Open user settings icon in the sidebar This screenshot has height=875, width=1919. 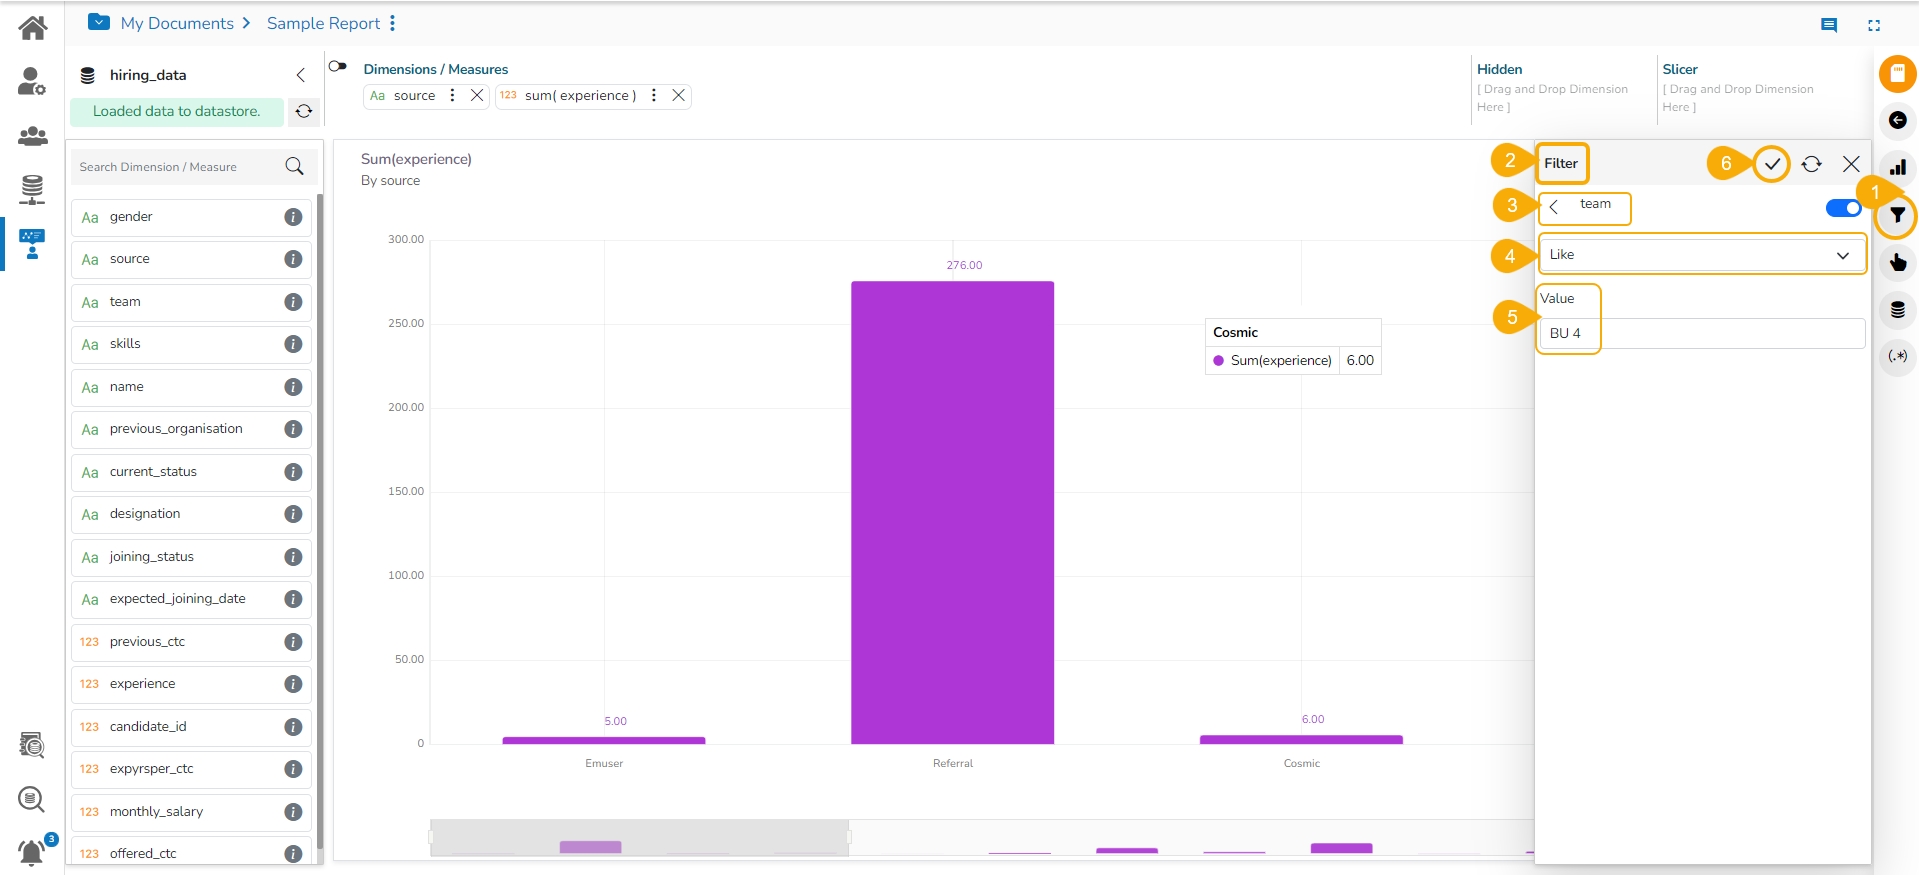pos(32,81)
